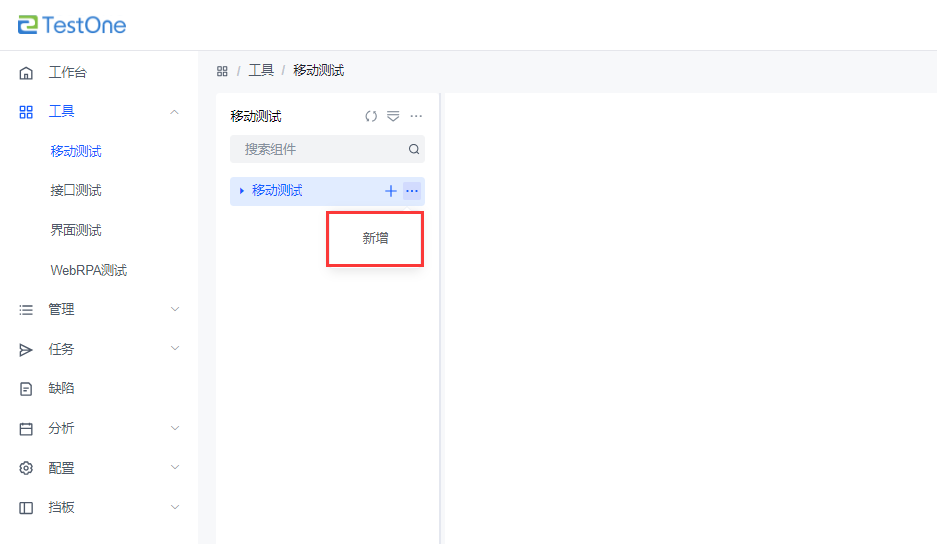Open 缺陷 from the sidebar
The image size is (937, 544).
tap(61, 388)
